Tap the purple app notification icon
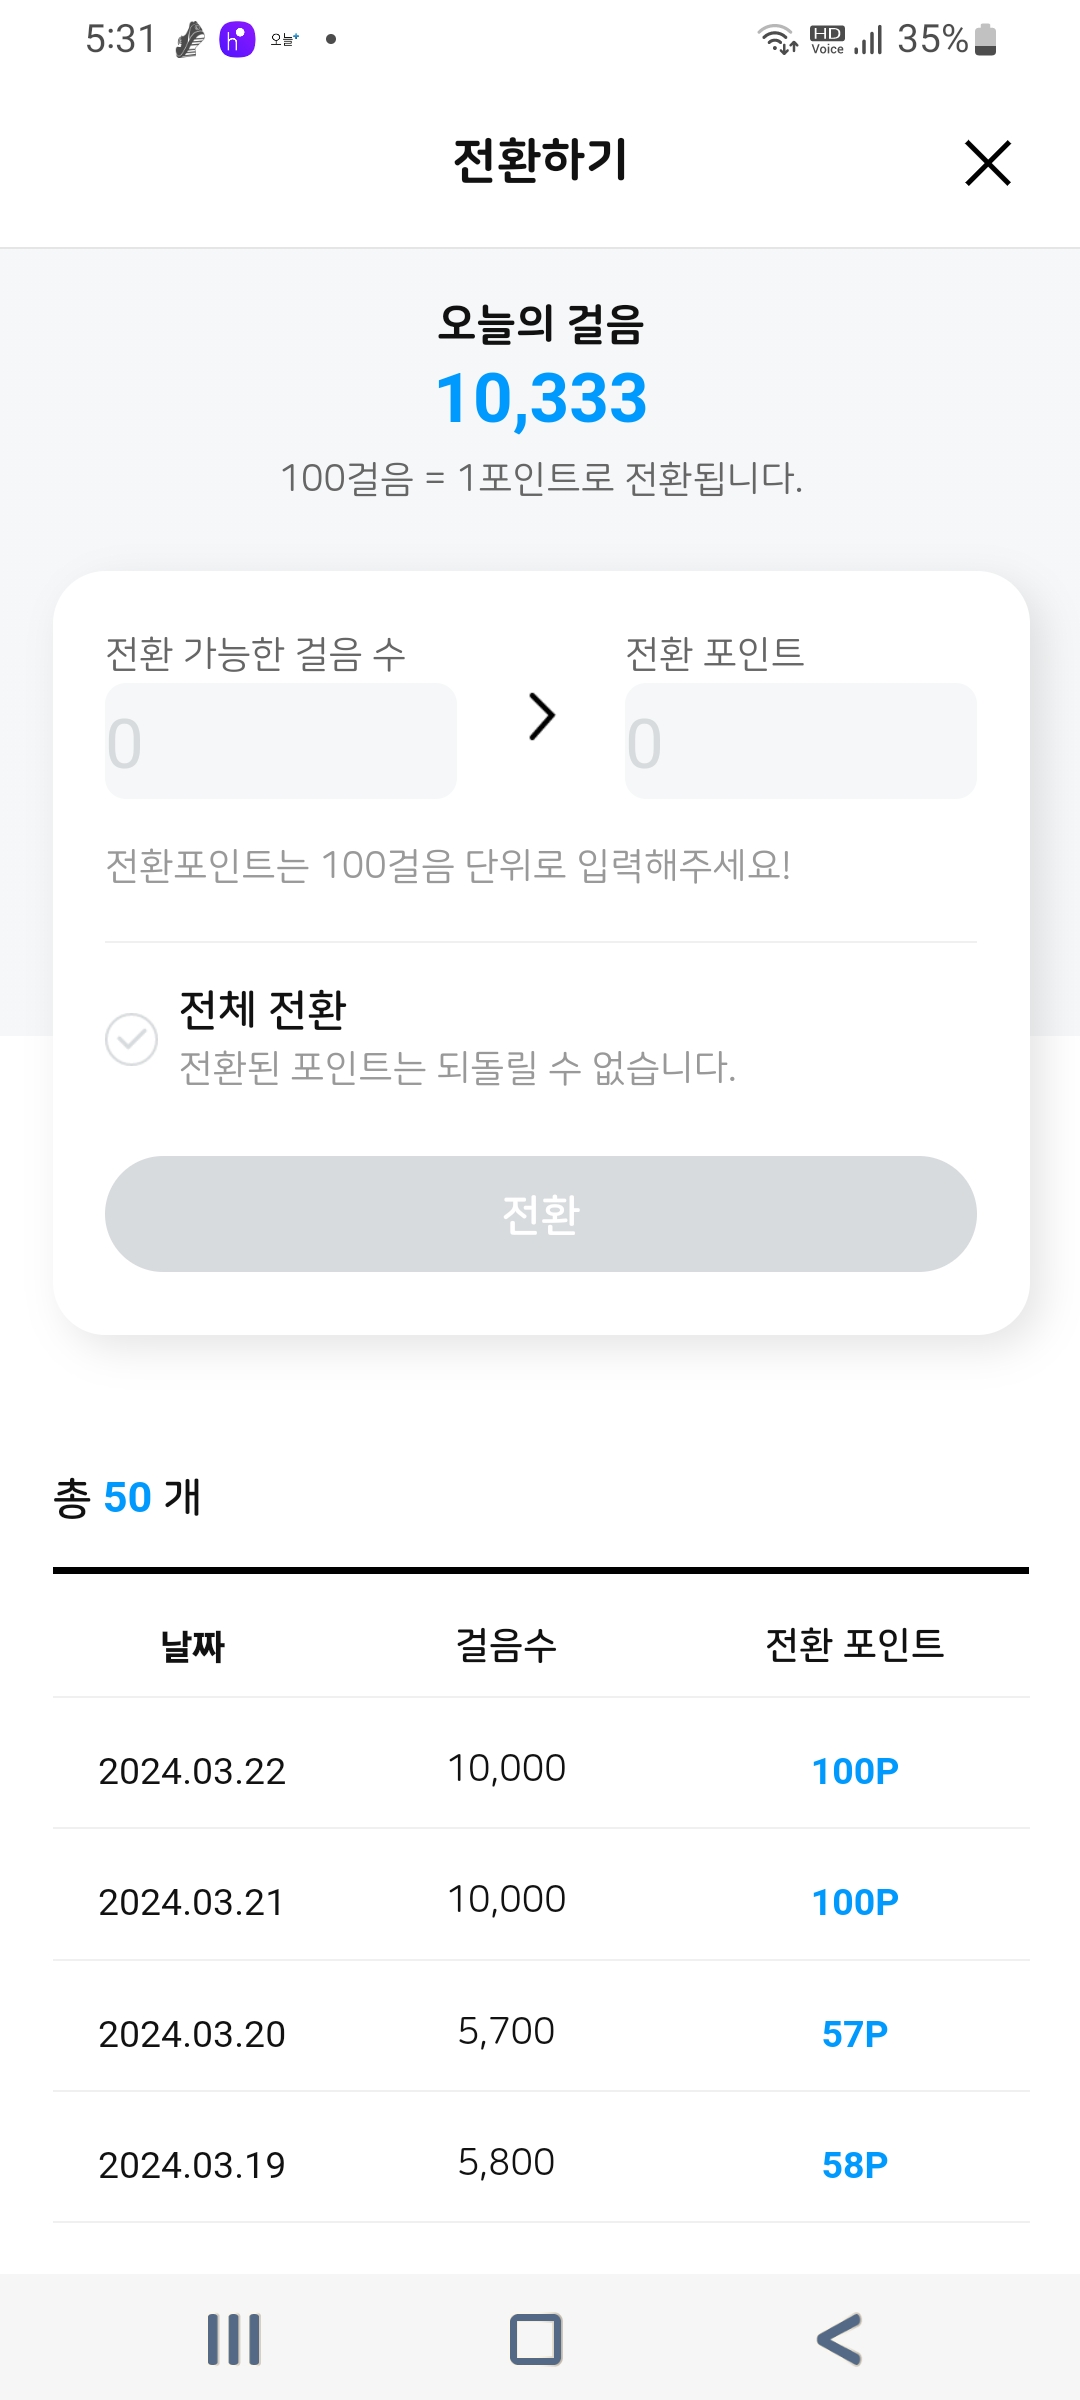 (x=237, y=40)
